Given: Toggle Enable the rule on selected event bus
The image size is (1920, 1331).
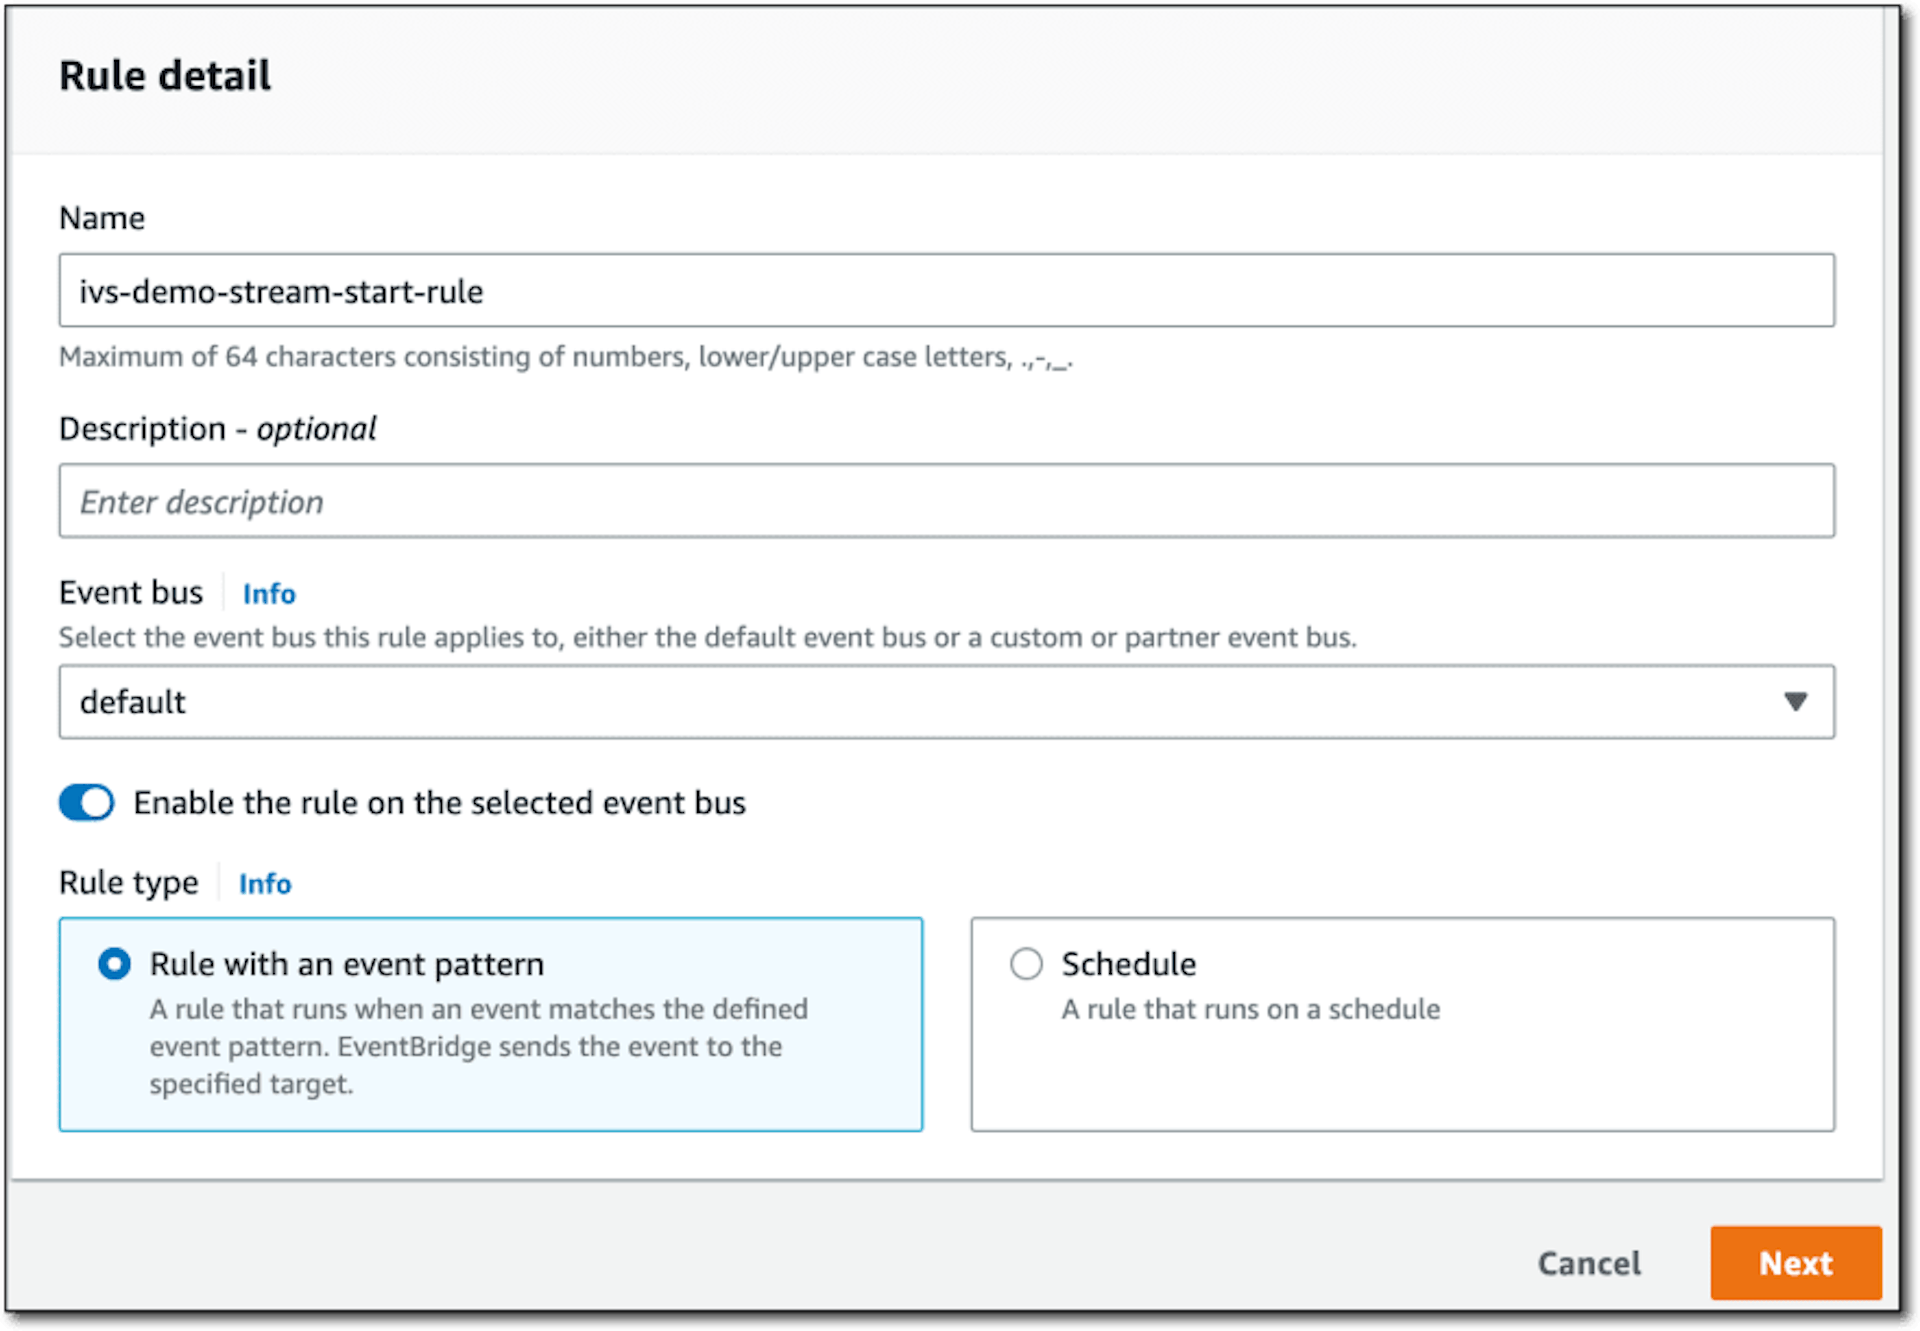Looking at the screenshot, I should pos(87,802).
